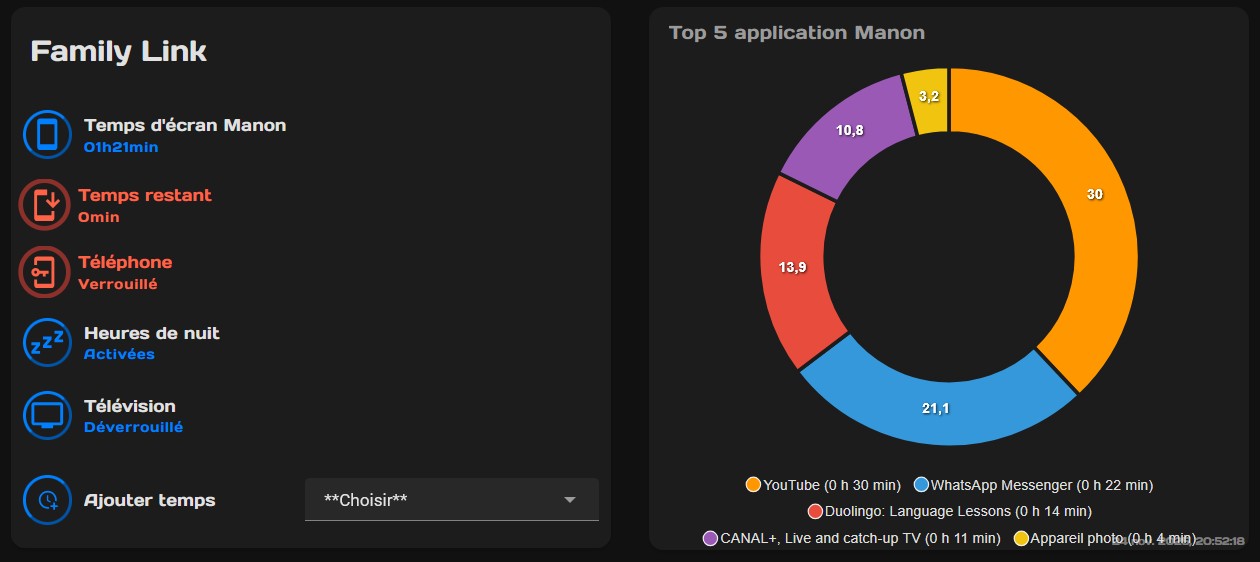Click the purple CANAL+ legend swatch

pos(711,538)
